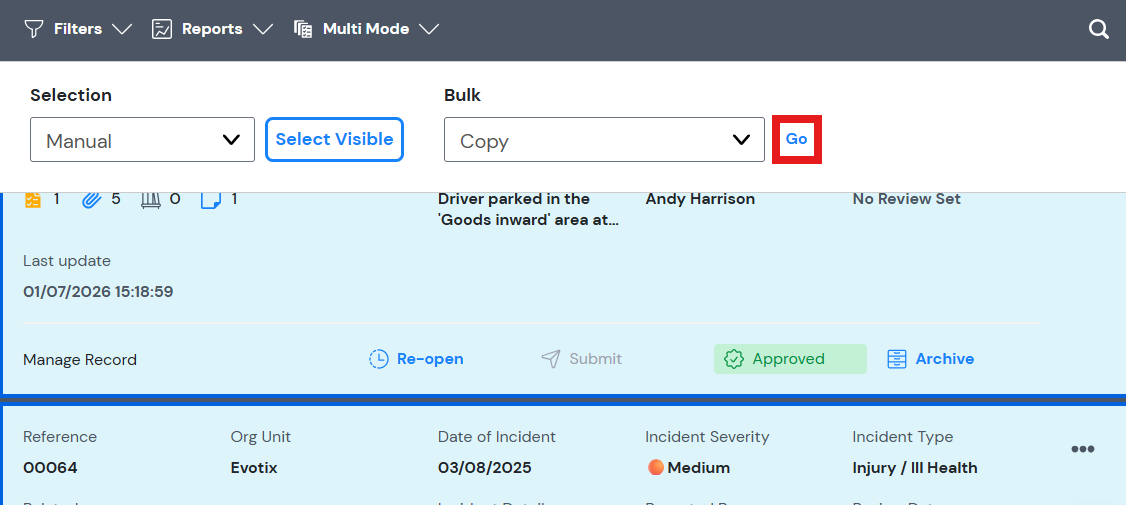Click the Archive link
Image resolution: width=1126 pixels, height=505 pixels.
pos(944,359)
